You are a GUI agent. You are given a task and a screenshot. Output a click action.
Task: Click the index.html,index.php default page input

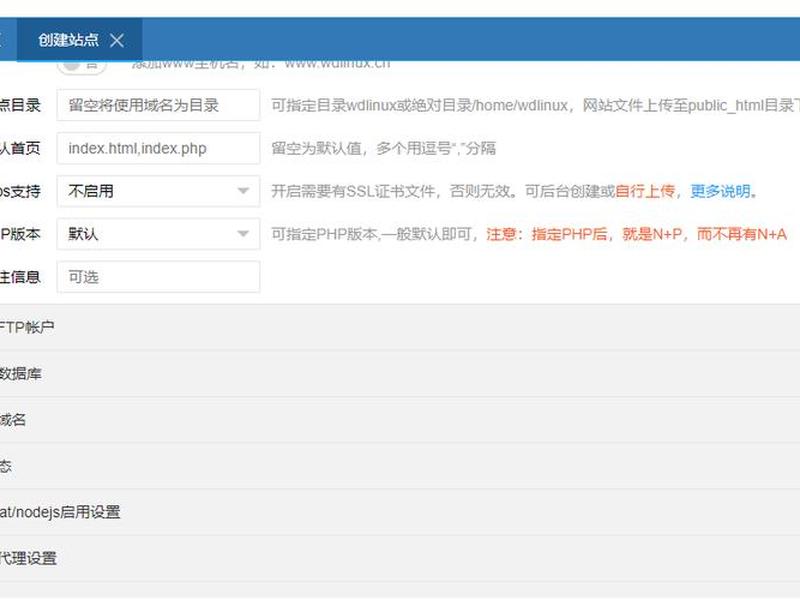[158, 148]
